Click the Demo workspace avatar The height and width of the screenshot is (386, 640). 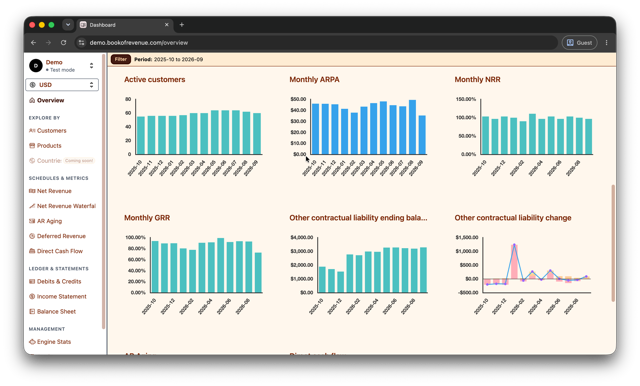(36, 66)
